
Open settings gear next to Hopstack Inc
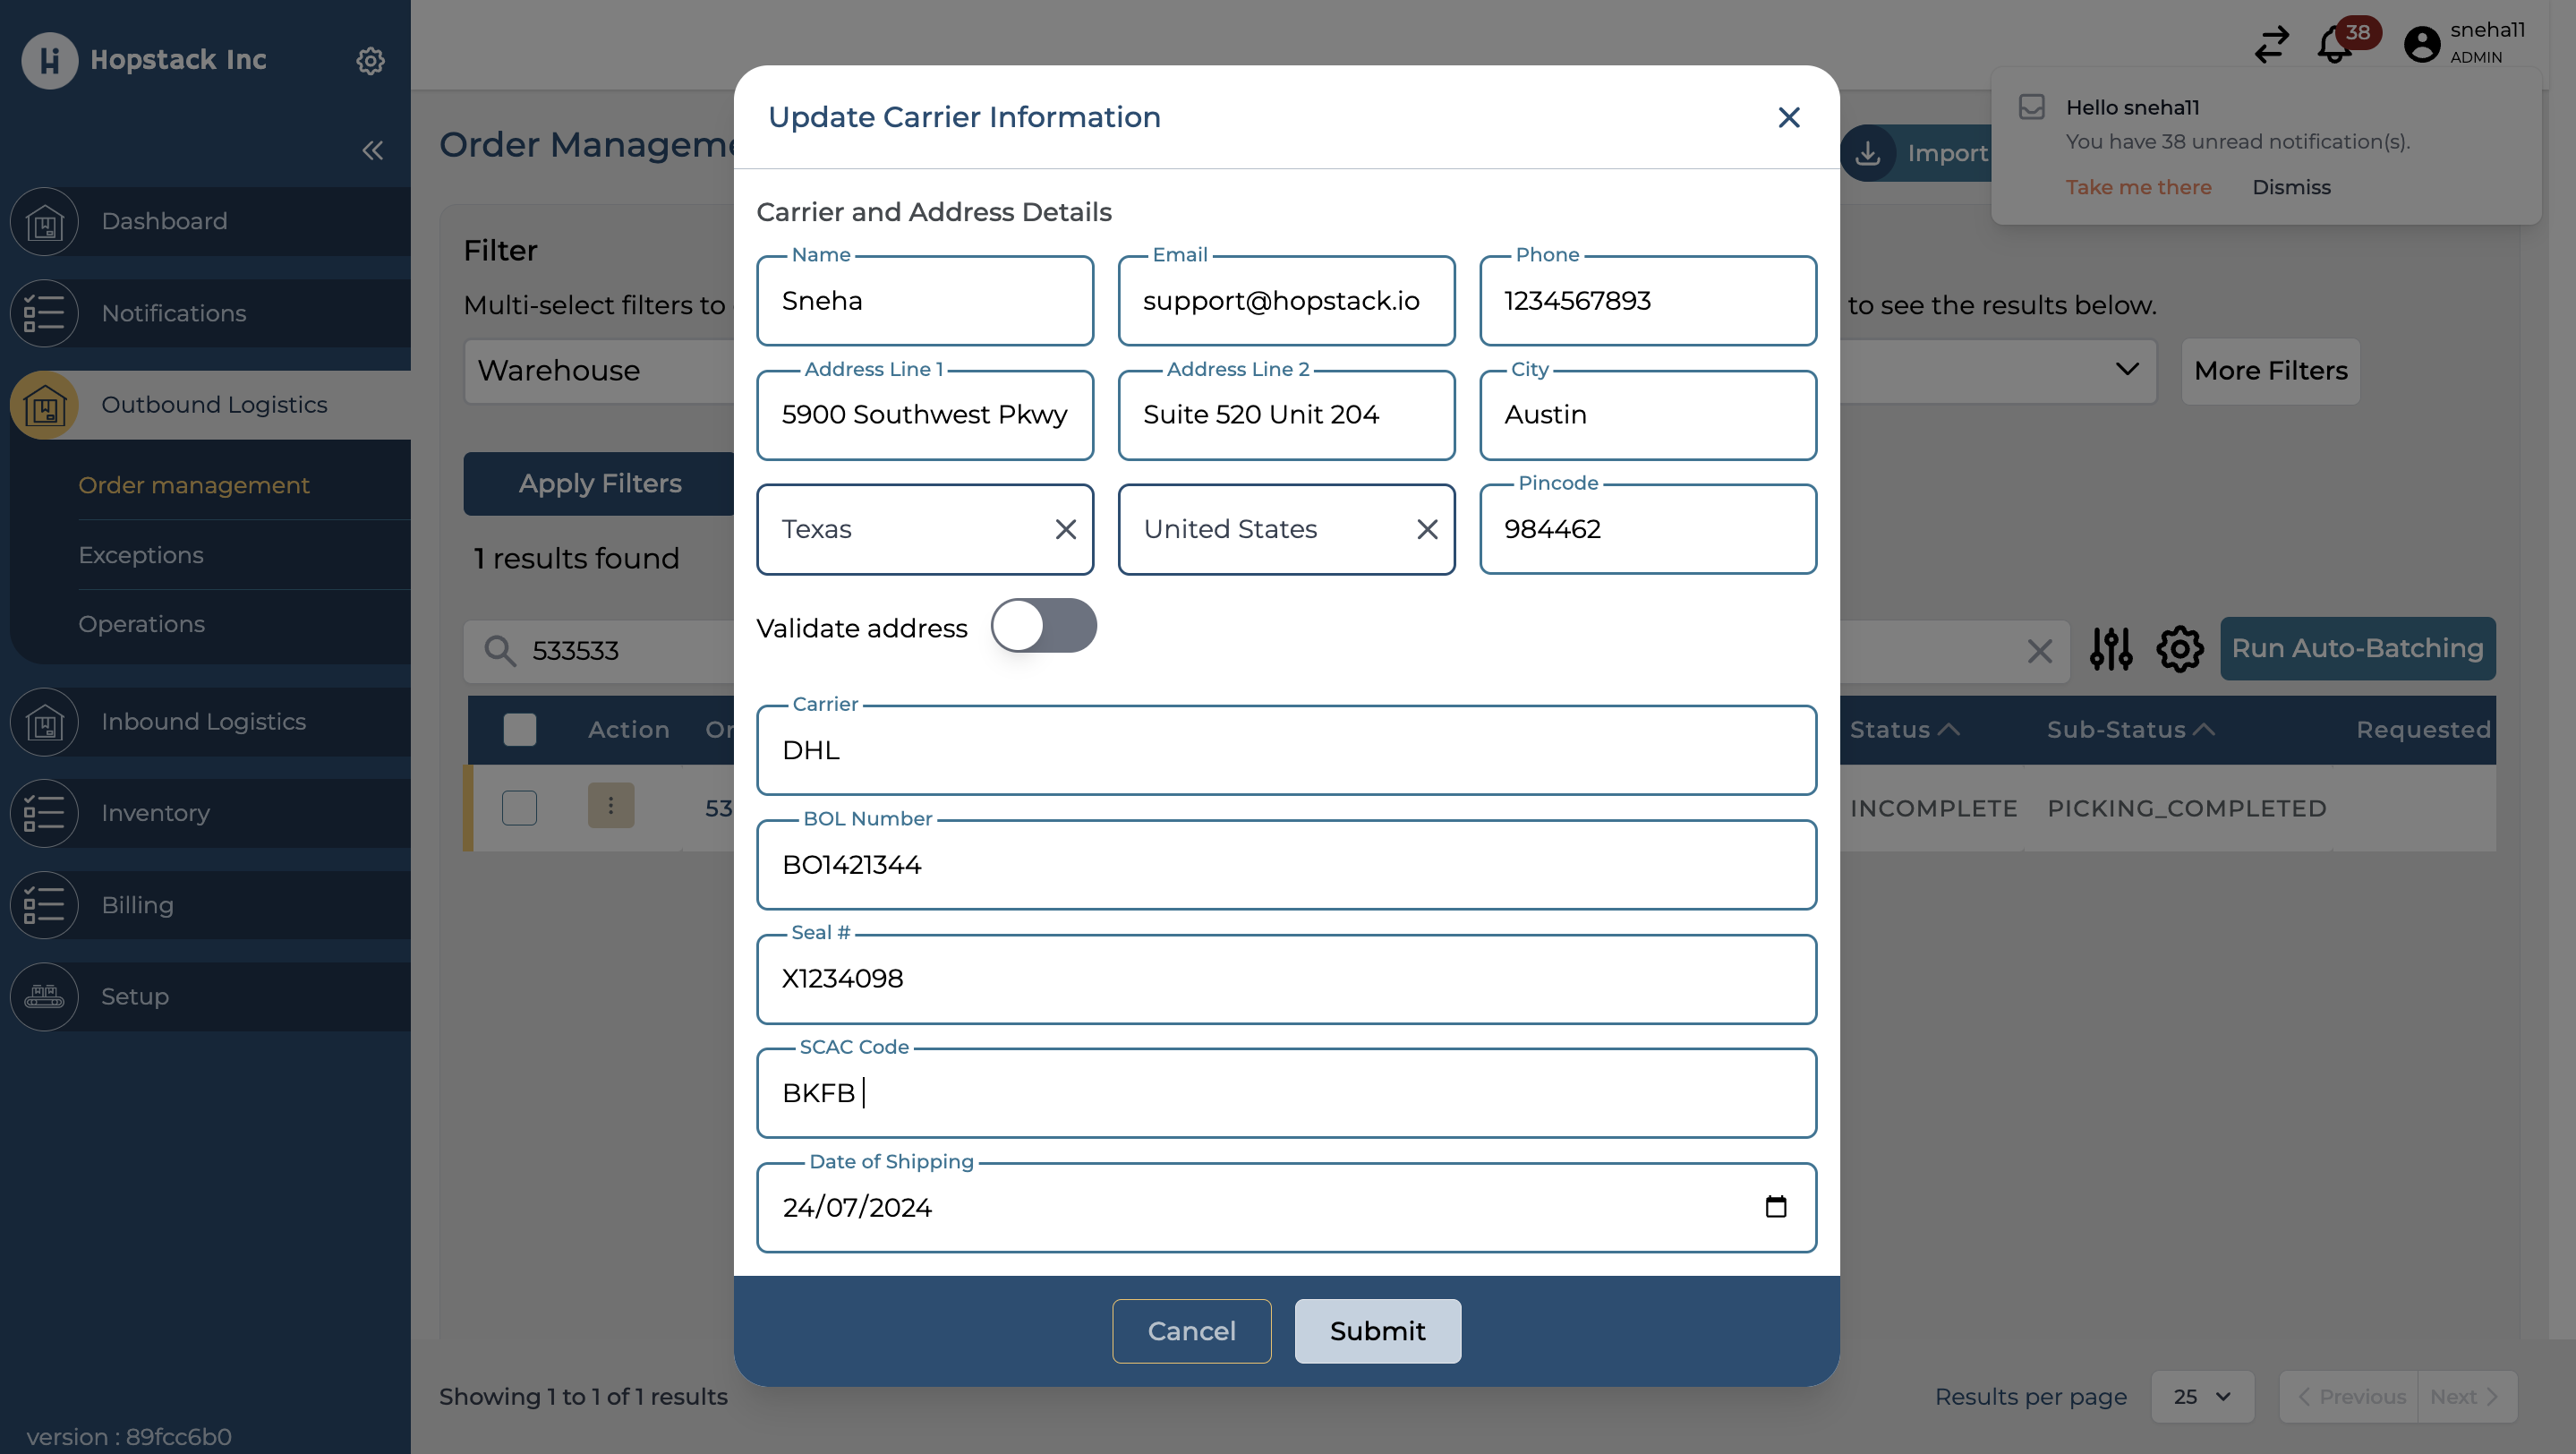point(370,61)
